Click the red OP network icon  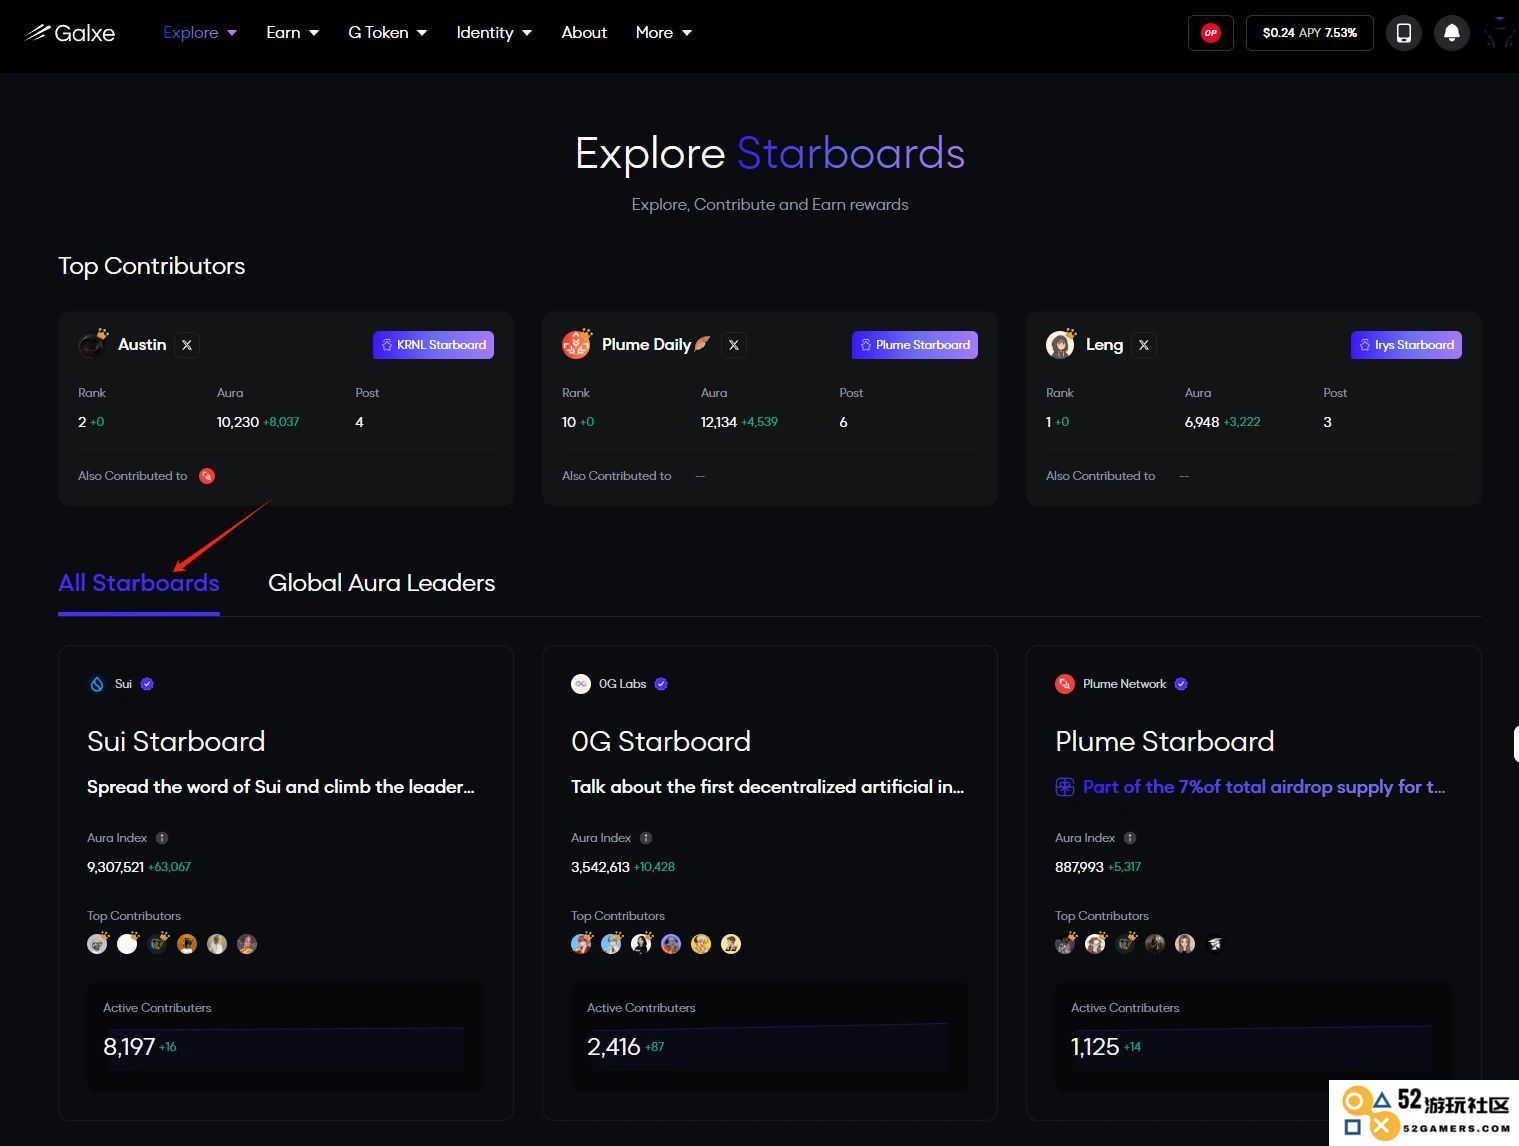1211,33
